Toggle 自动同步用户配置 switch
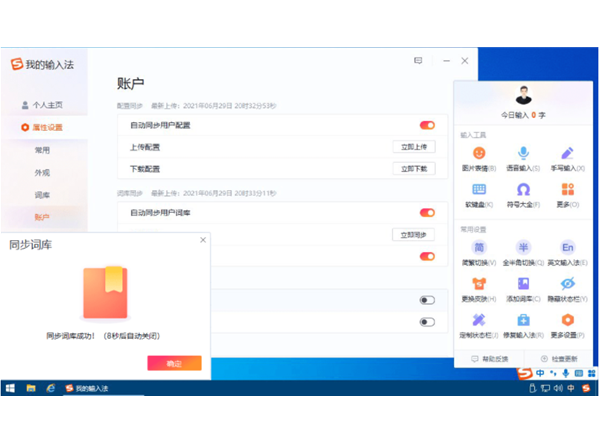 pyautogui.click(x=427, y=125)
